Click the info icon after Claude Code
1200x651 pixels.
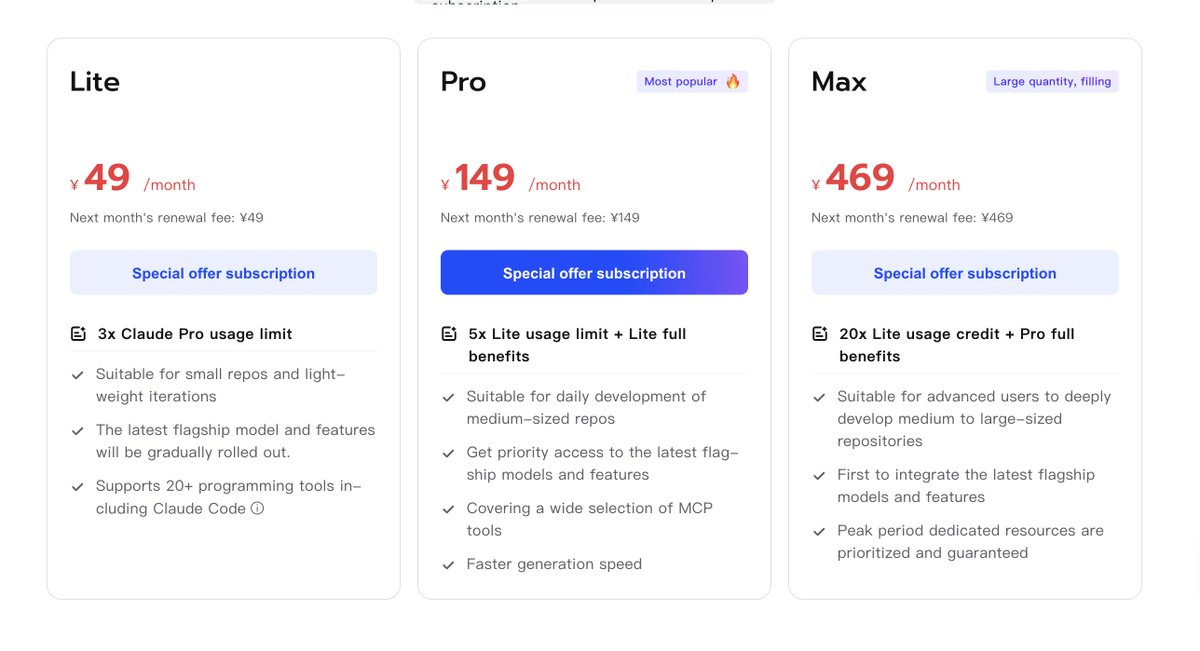257,508
